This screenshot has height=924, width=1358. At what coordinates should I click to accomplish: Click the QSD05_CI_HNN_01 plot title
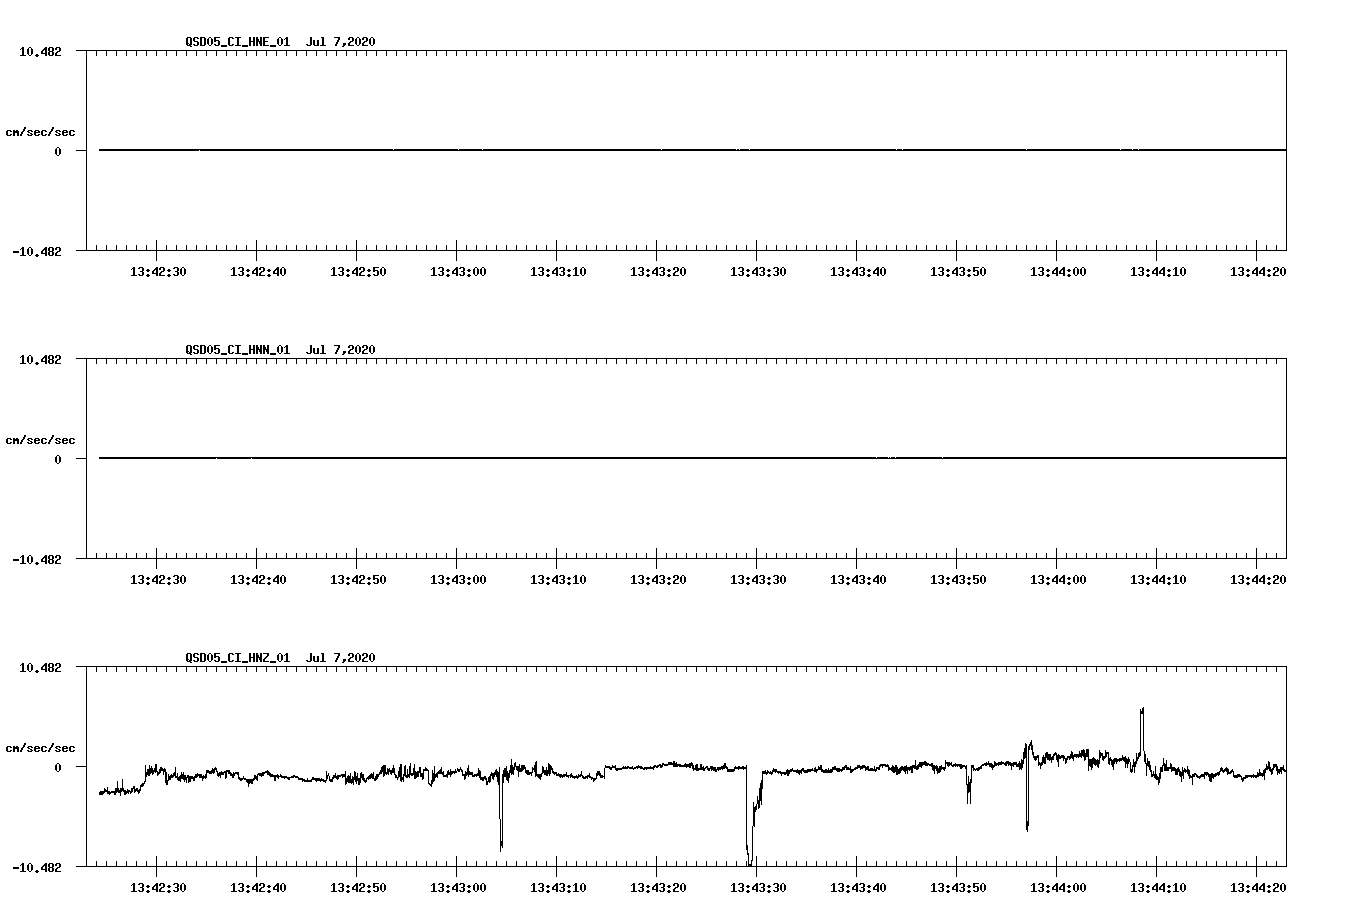click(x=280, y=349)
